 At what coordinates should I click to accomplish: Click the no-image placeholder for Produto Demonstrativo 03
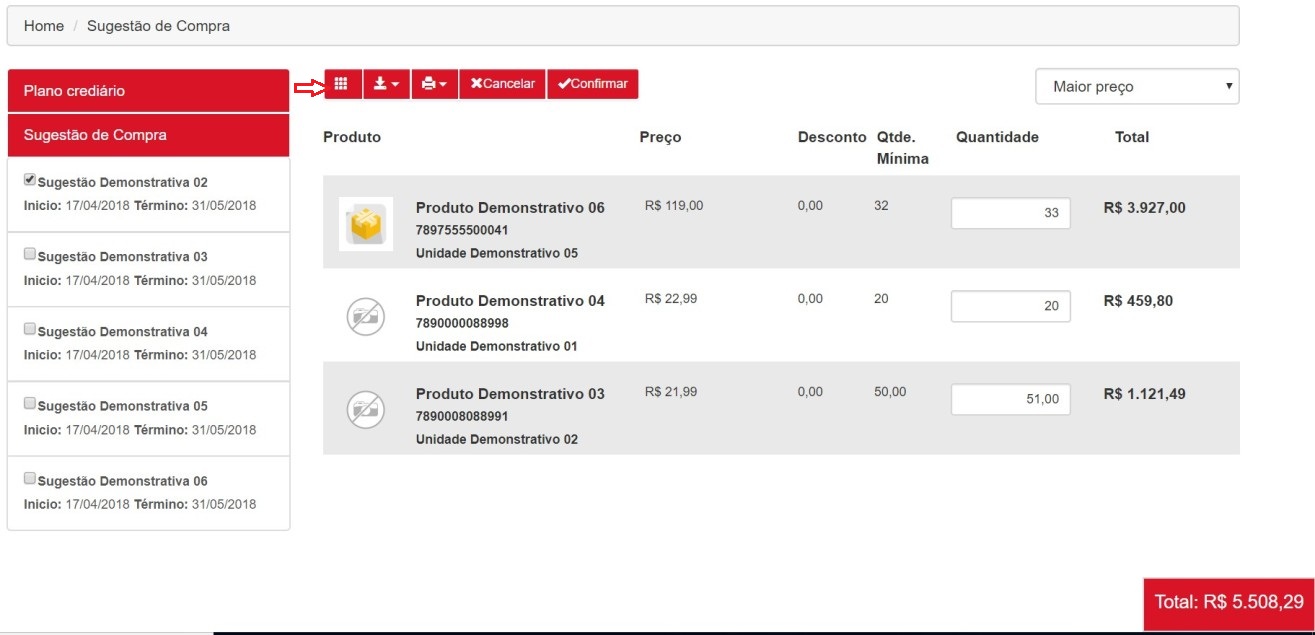(366, 409)
